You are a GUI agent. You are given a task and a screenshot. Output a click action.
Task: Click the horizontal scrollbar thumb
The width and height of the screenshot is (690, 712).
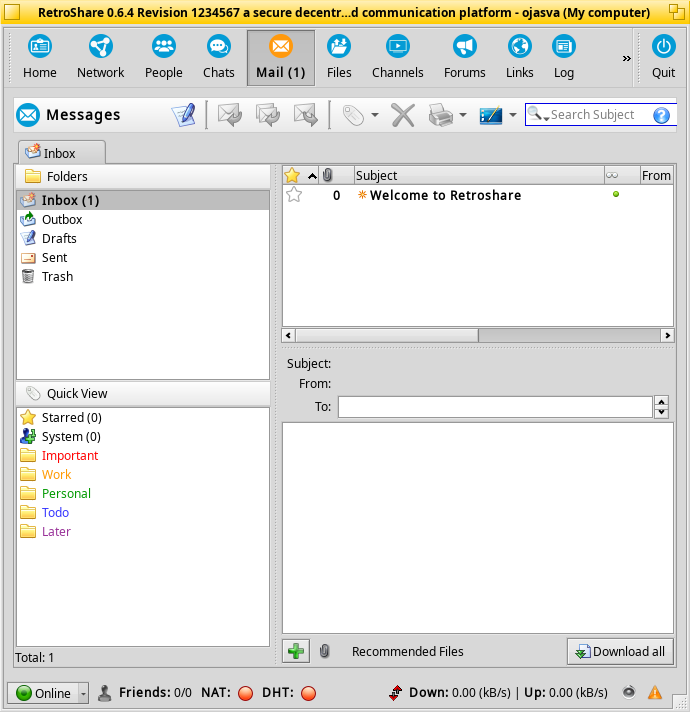tap(387, 336)
